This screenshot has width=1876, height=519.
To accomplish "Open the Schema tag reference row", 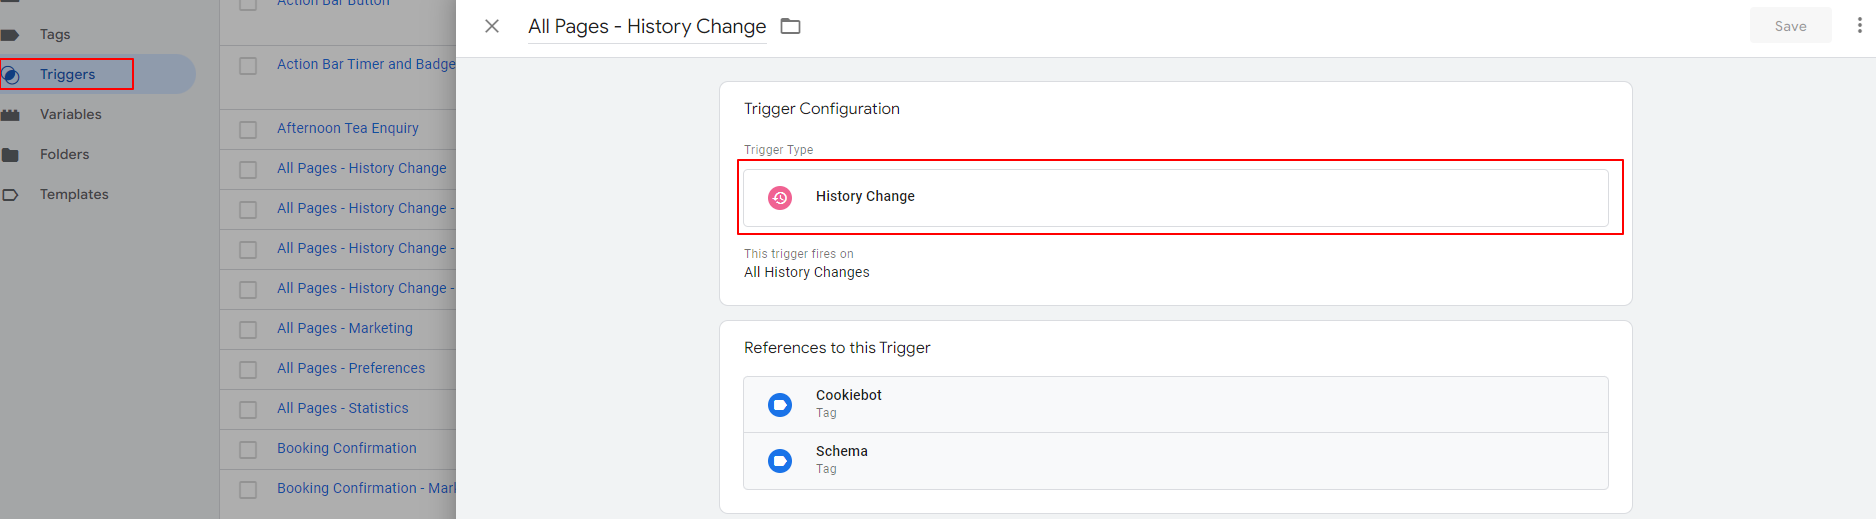I will click(1175, 460).
